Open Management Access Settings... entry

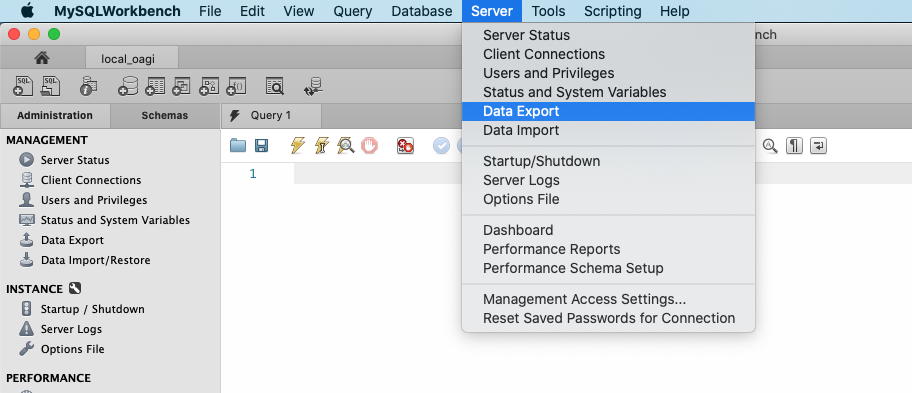[x=608, y=299]
